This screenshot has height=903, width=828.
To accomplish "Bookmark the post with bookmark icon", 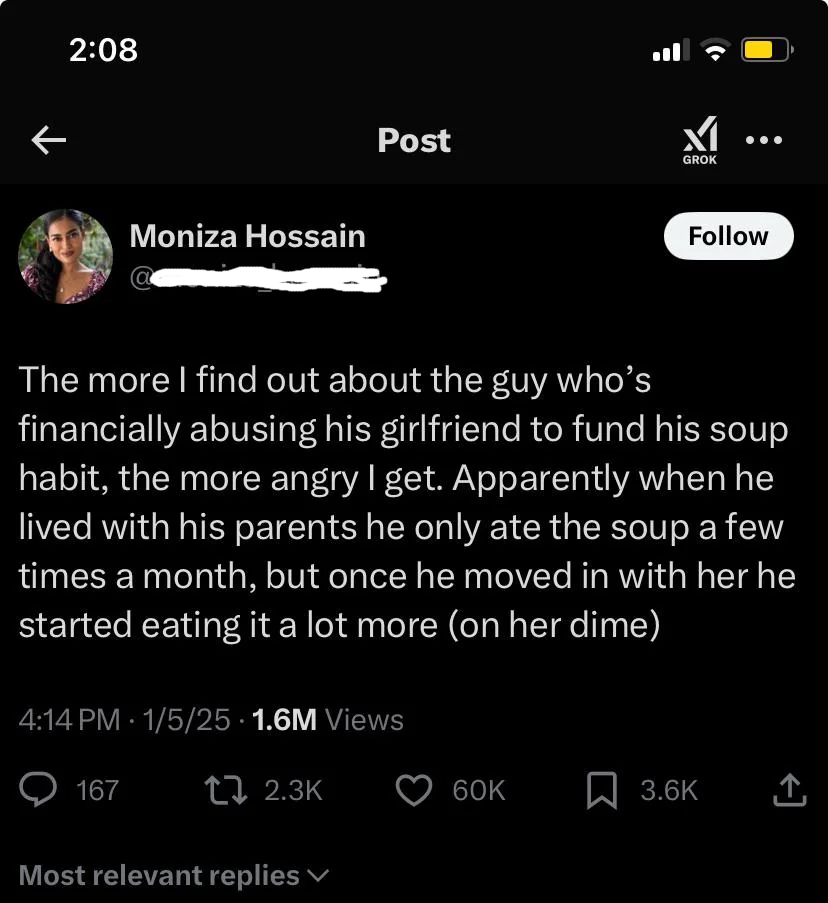I will [x=602, y=791].
